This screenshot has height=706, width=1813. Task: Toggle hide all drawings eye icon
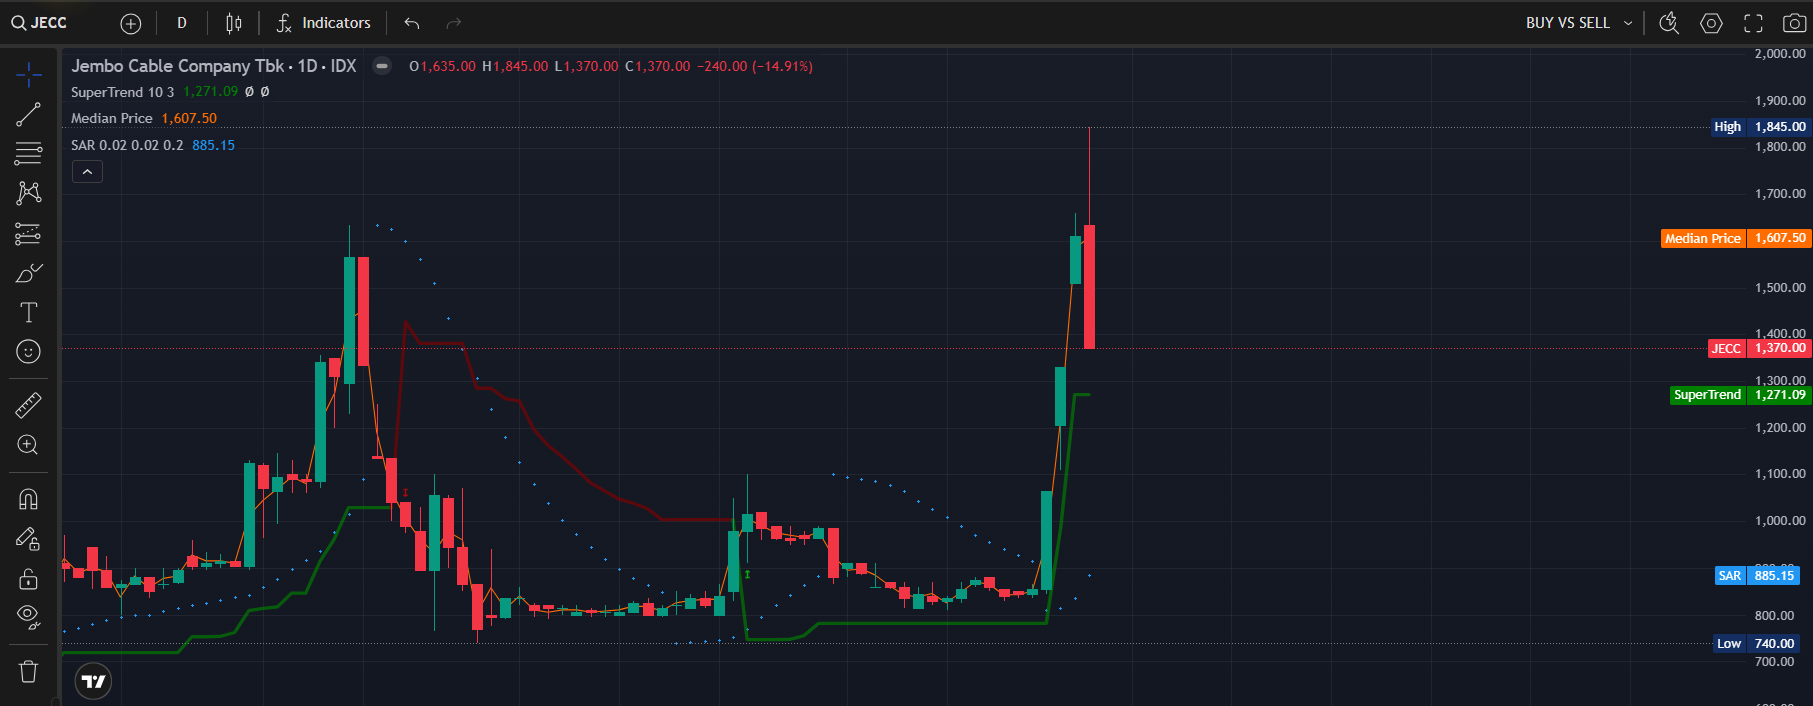[x=28, y=618]
